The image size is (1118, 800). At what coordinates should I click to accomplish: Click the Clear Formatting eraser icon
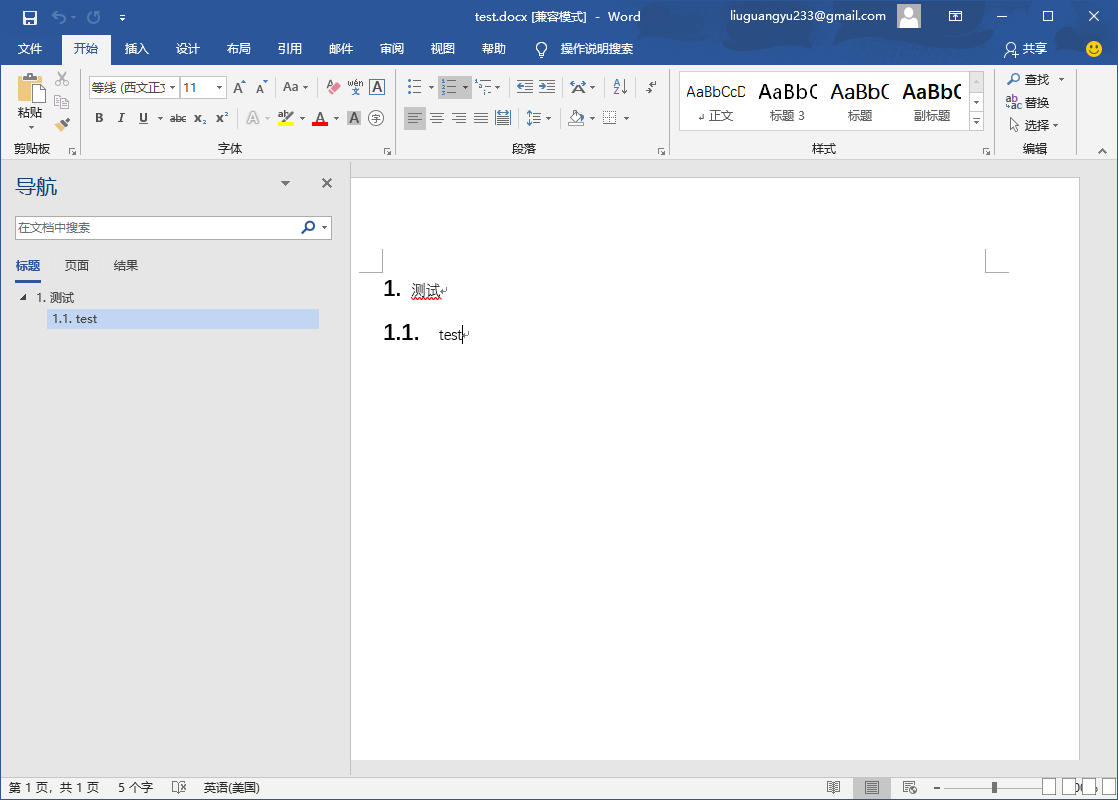(x=333, y=88)
